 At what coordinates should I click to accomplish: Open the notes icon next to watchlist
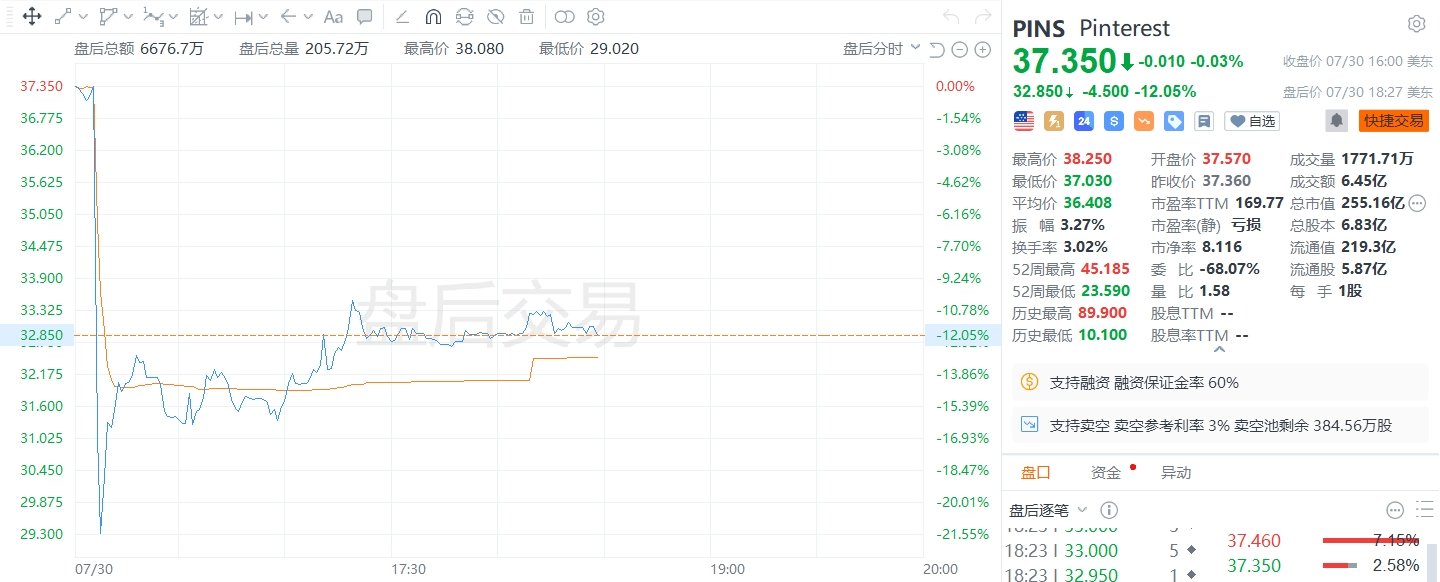[1204, 121]
